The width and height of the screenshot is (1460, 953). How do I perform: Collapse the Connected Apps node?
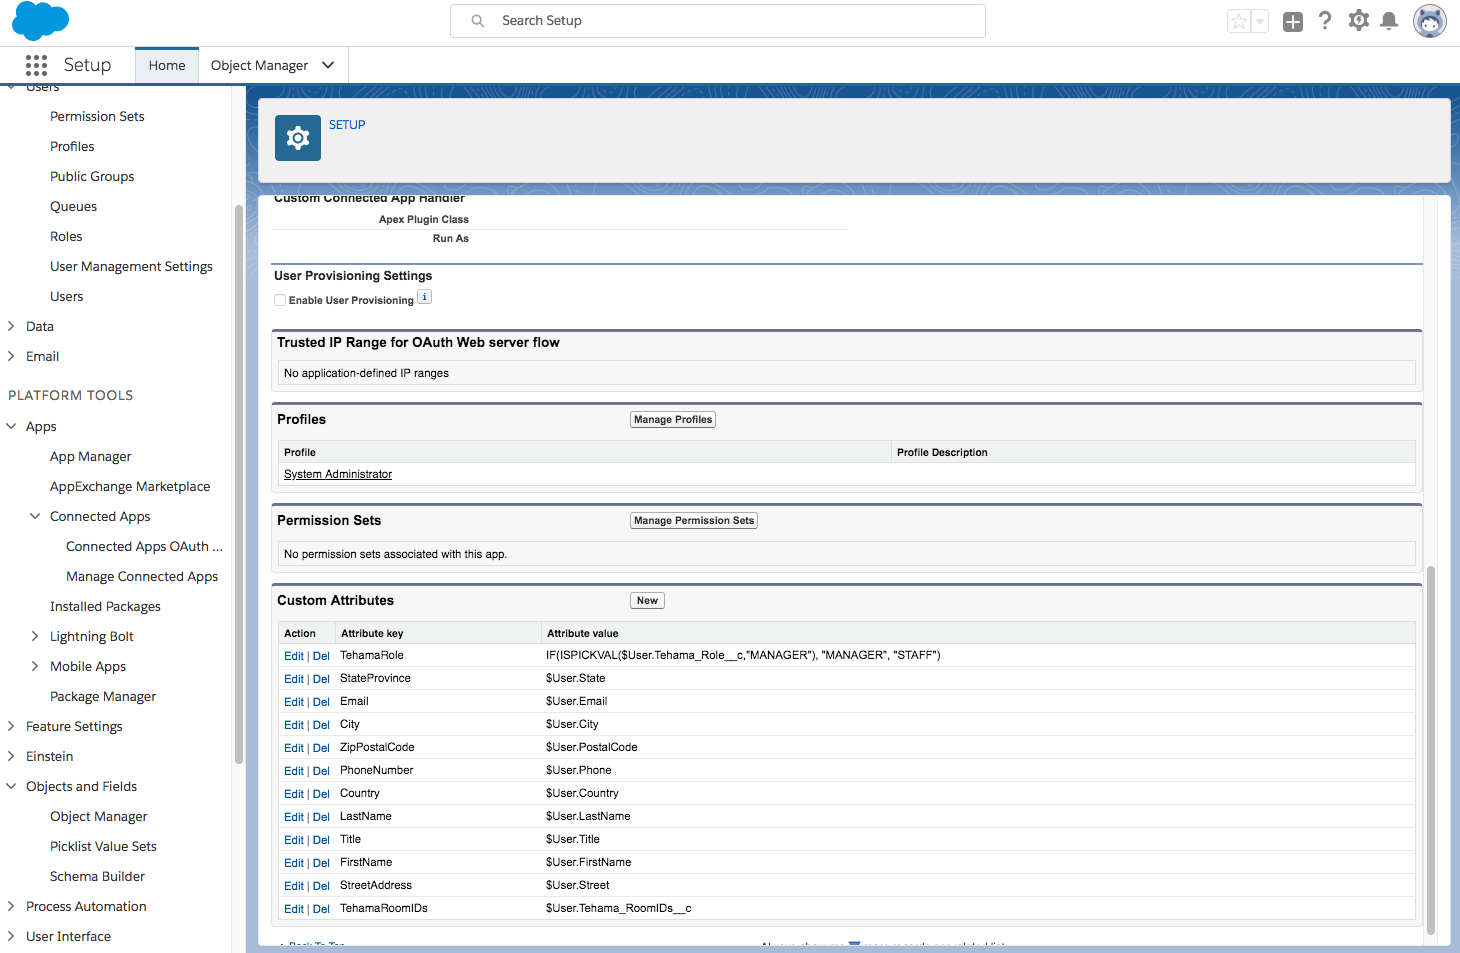coord(35,516)
